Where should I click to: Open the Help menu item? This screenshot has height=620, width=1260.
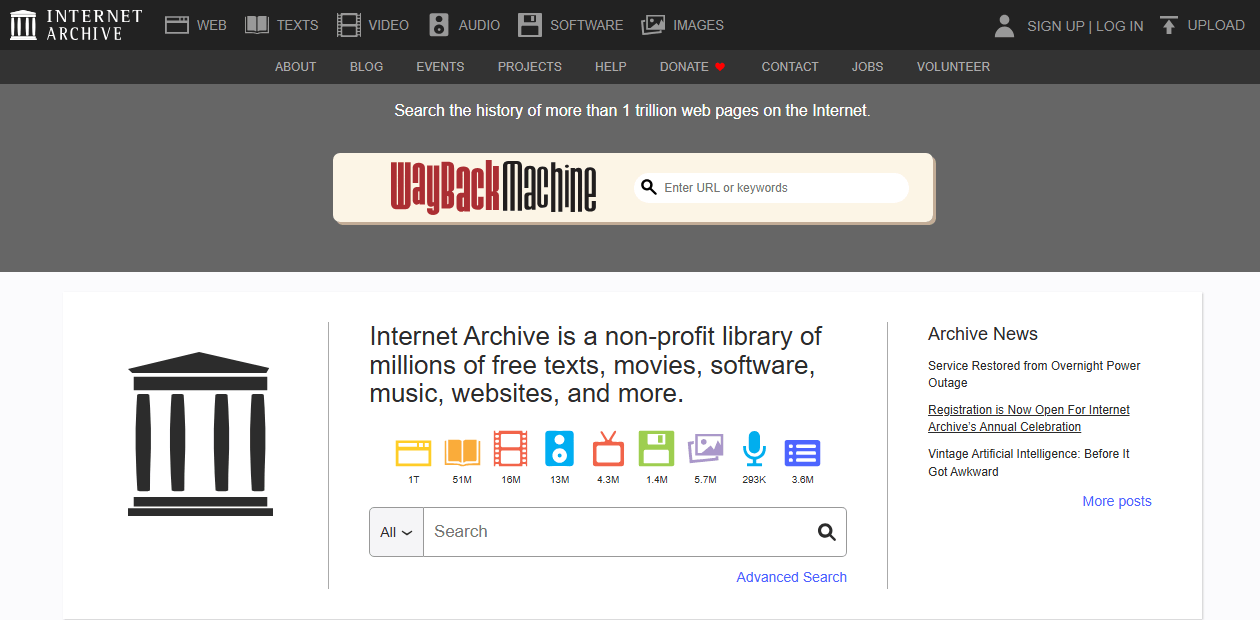point(611,67)
